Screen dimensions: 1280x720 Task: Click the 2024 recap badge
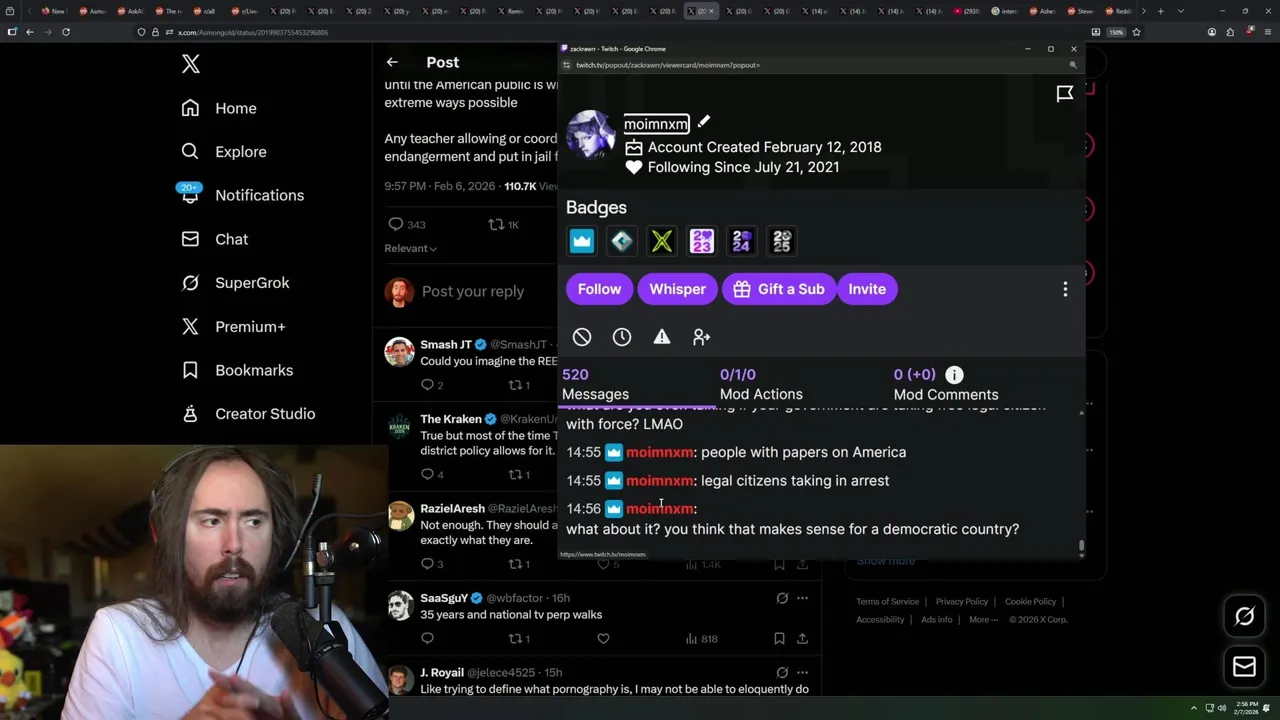click(x=742, y=241)
